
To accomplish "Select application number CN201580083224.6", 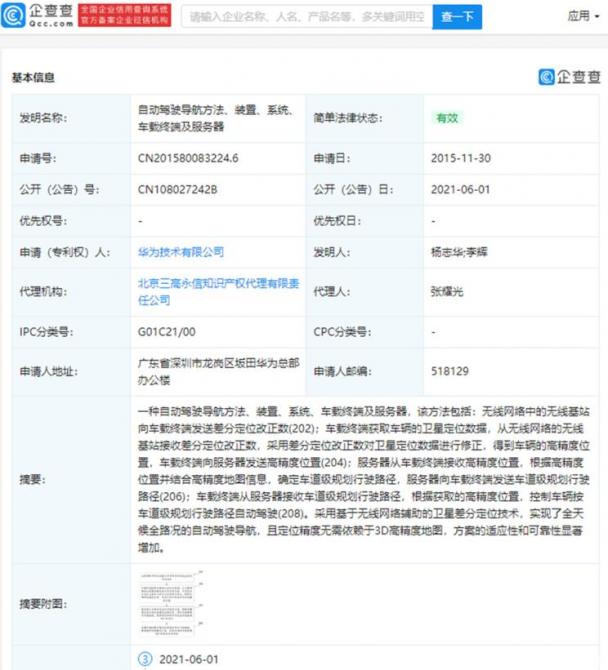I will 188,158.
